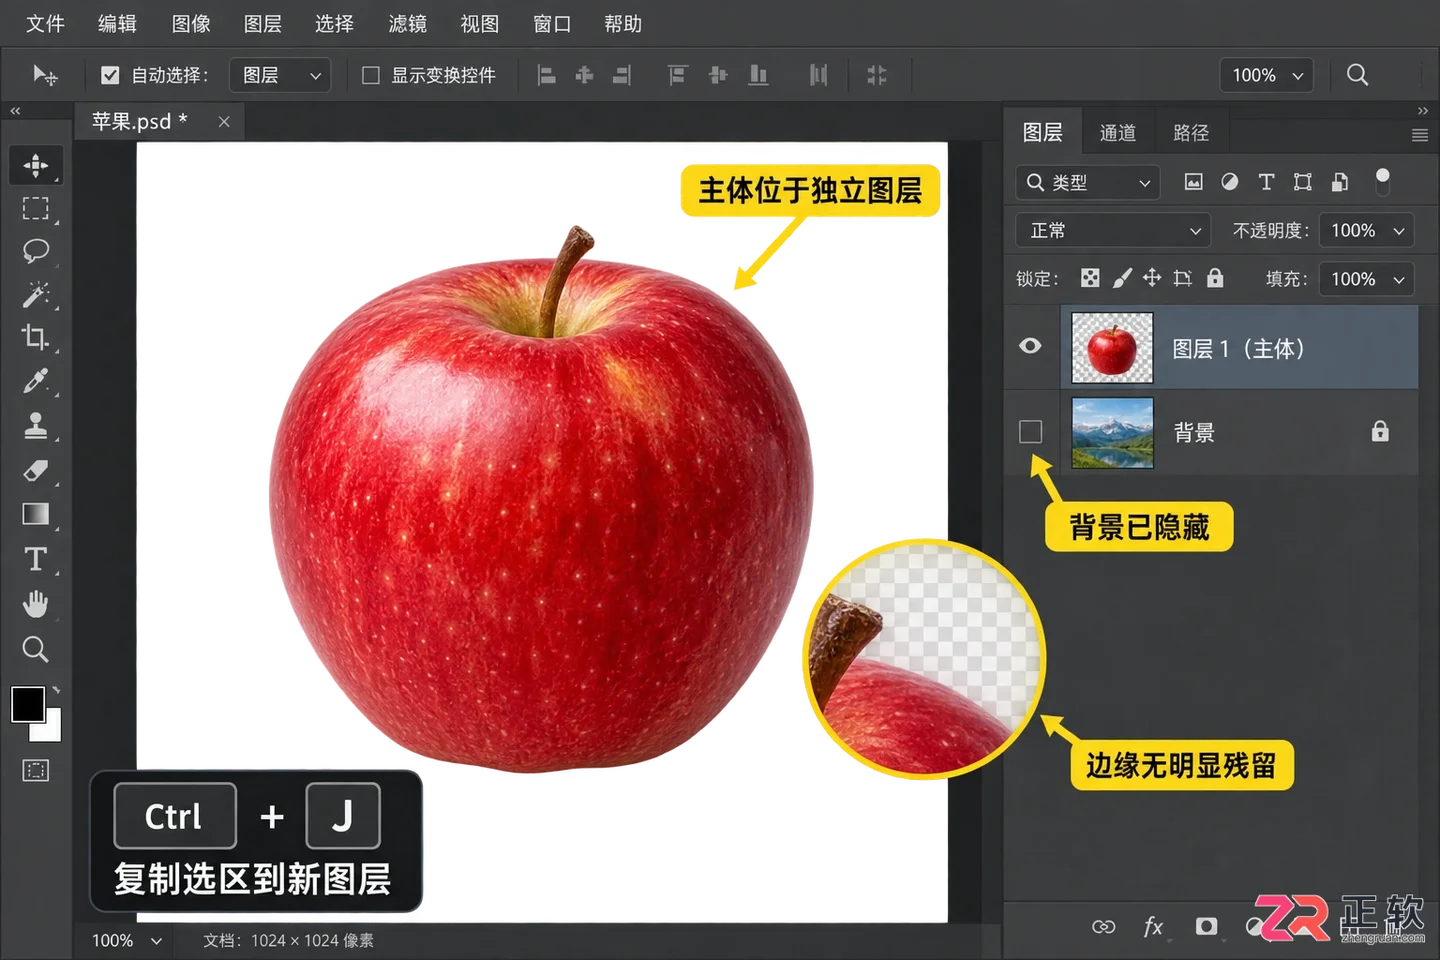Click the foreground black color swatch
Screen dimensions: 1440x960
[28, 704]
